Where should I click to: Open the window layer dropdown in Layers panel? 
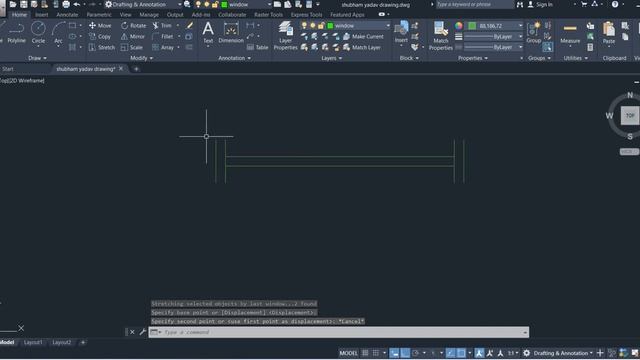point(387,25)
